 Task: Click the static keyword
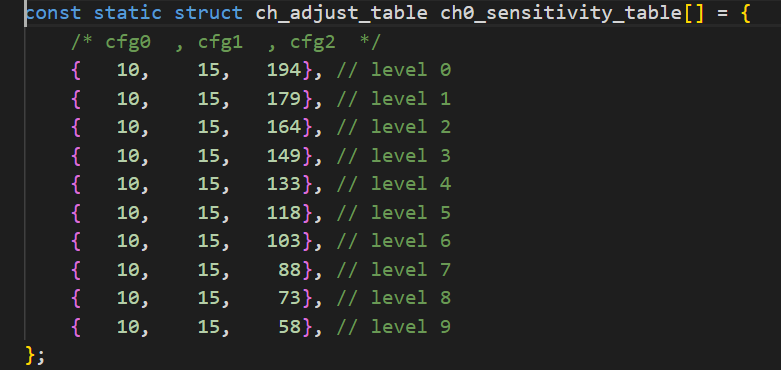pyautogui.click(x=128, y=13)
